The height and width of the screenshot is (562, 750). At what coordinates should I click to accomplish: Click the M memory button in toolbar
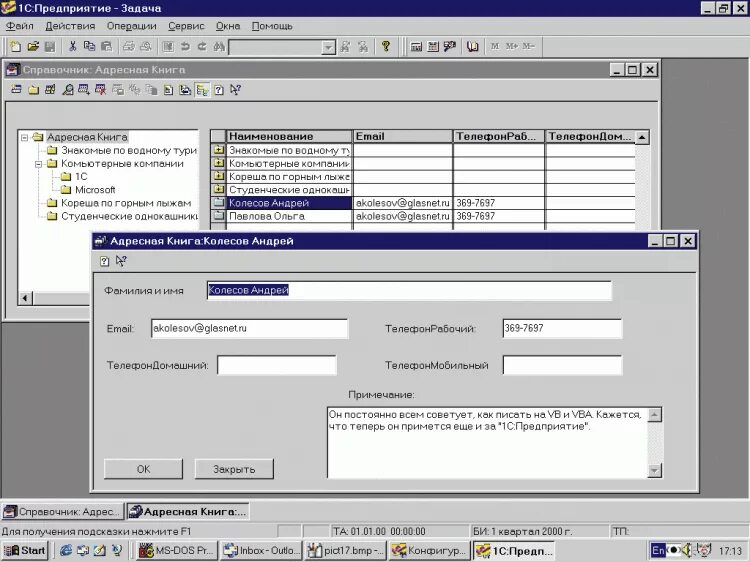pos(495,46)
